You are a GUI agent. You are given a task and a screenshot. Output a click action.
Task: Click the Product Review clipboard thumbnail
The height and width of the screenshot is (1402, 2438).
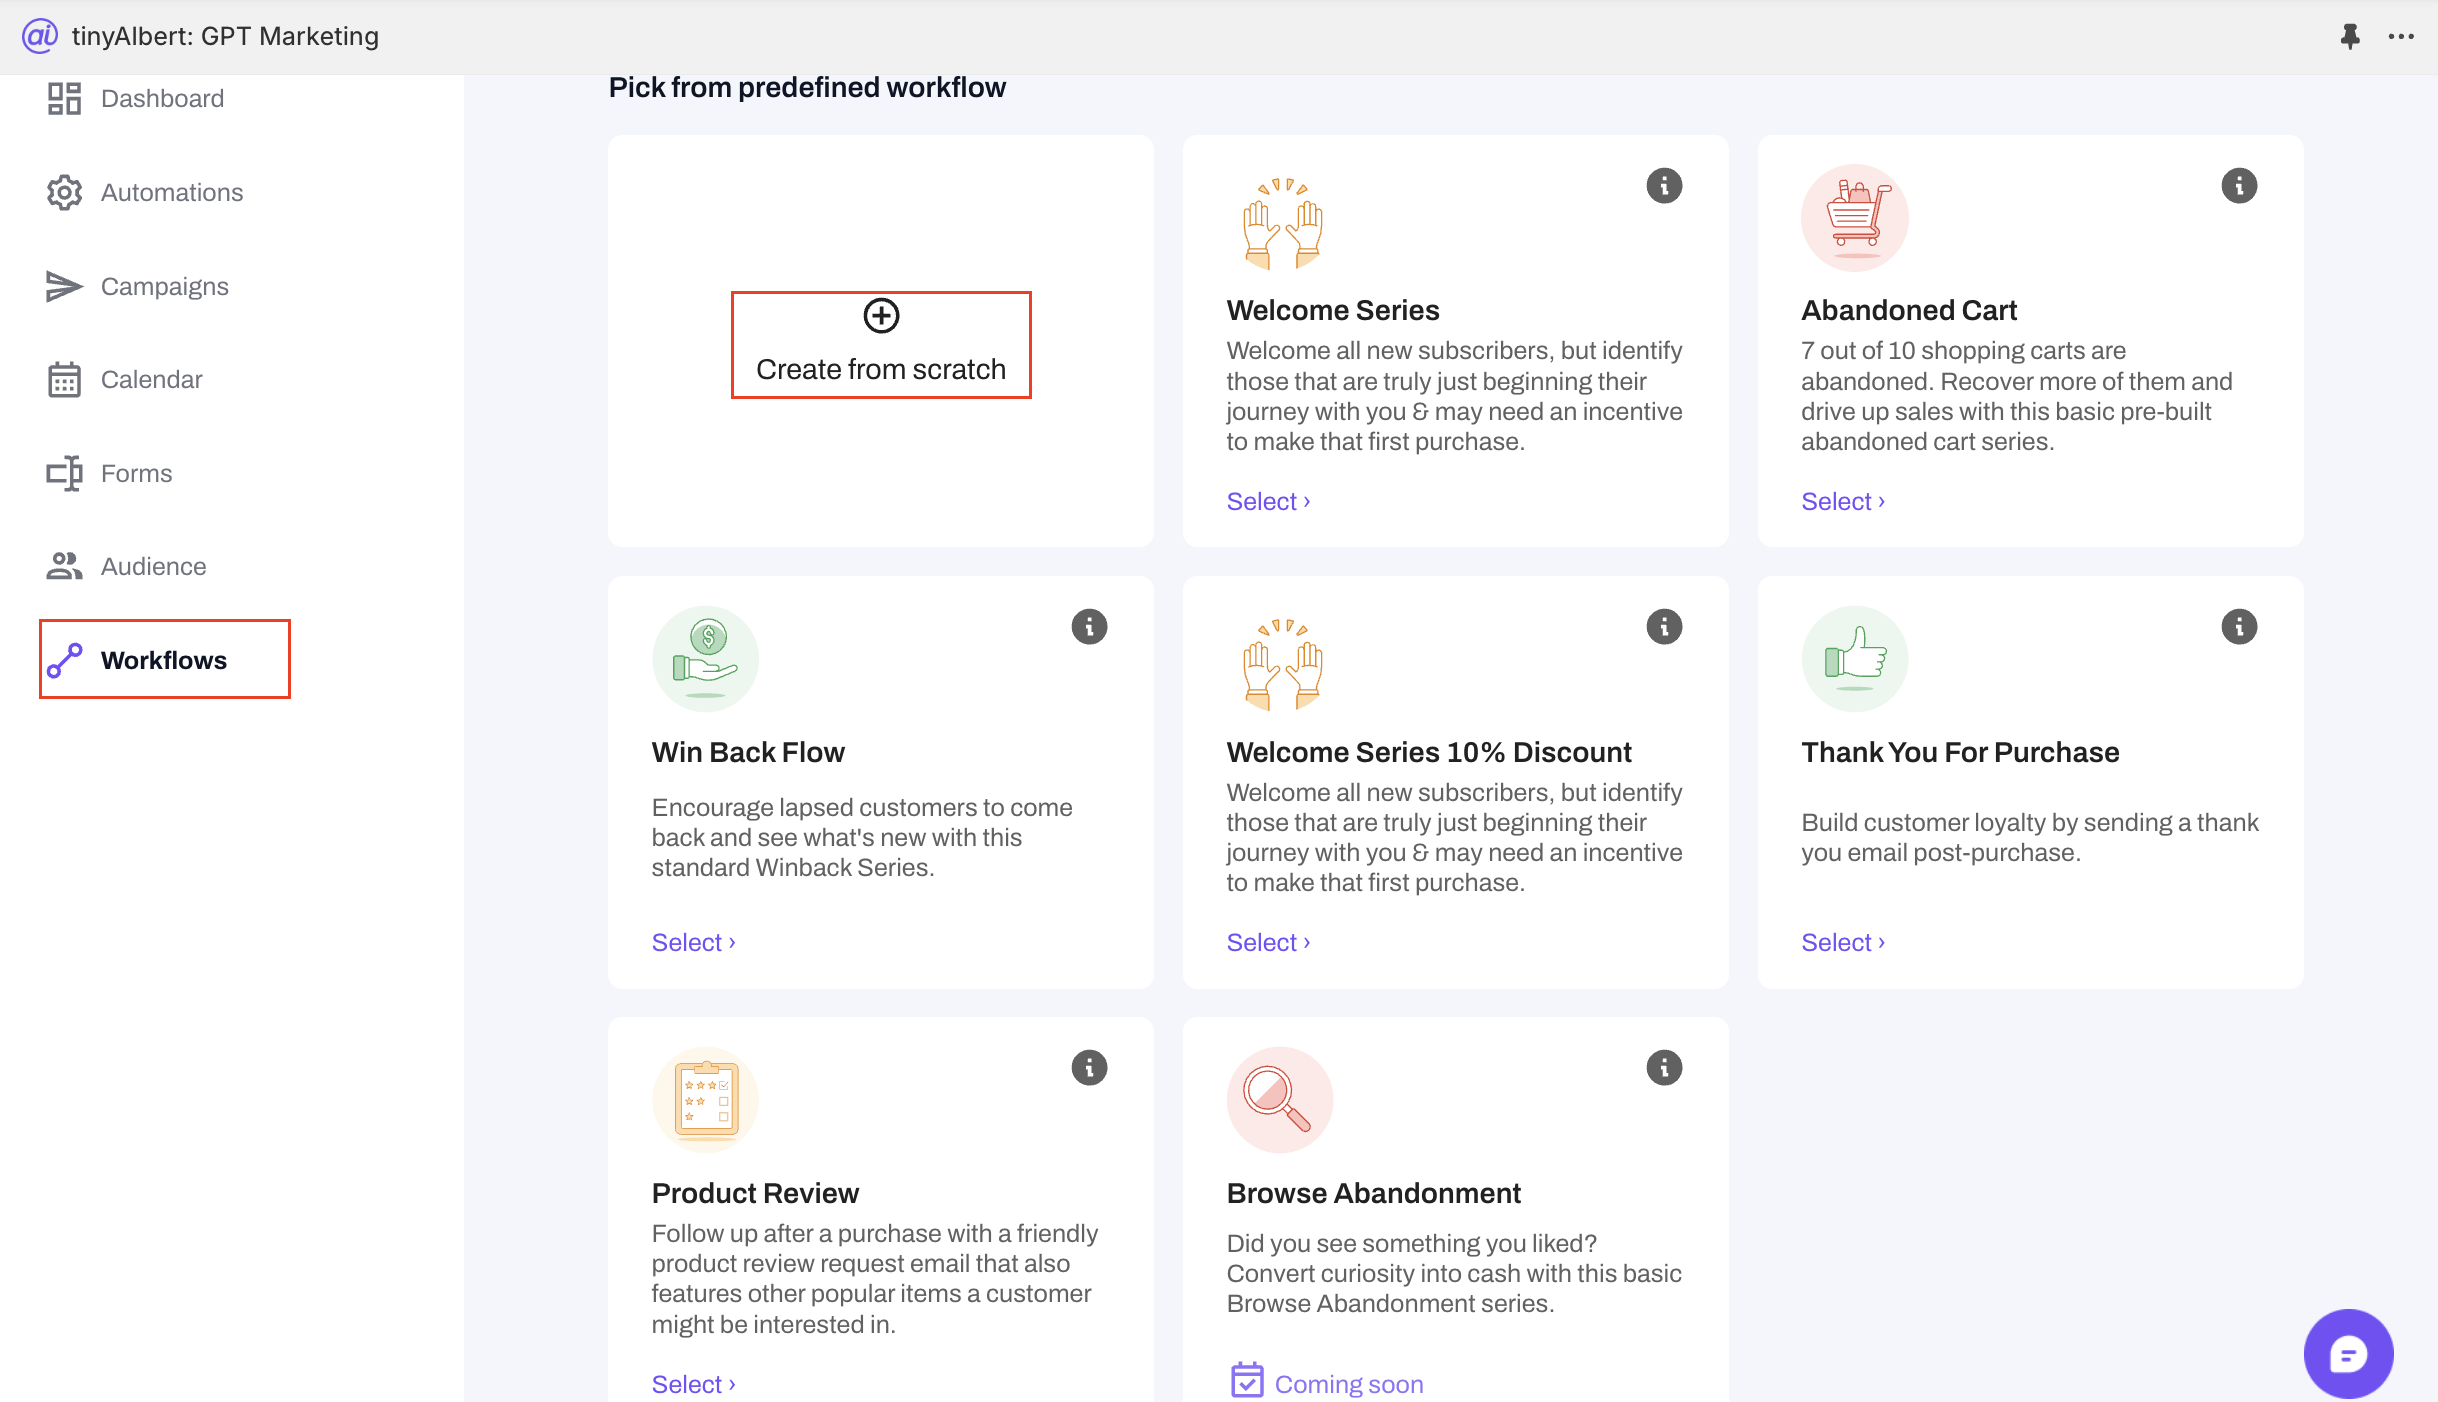pyautogui.click(x=705, y=1100)
